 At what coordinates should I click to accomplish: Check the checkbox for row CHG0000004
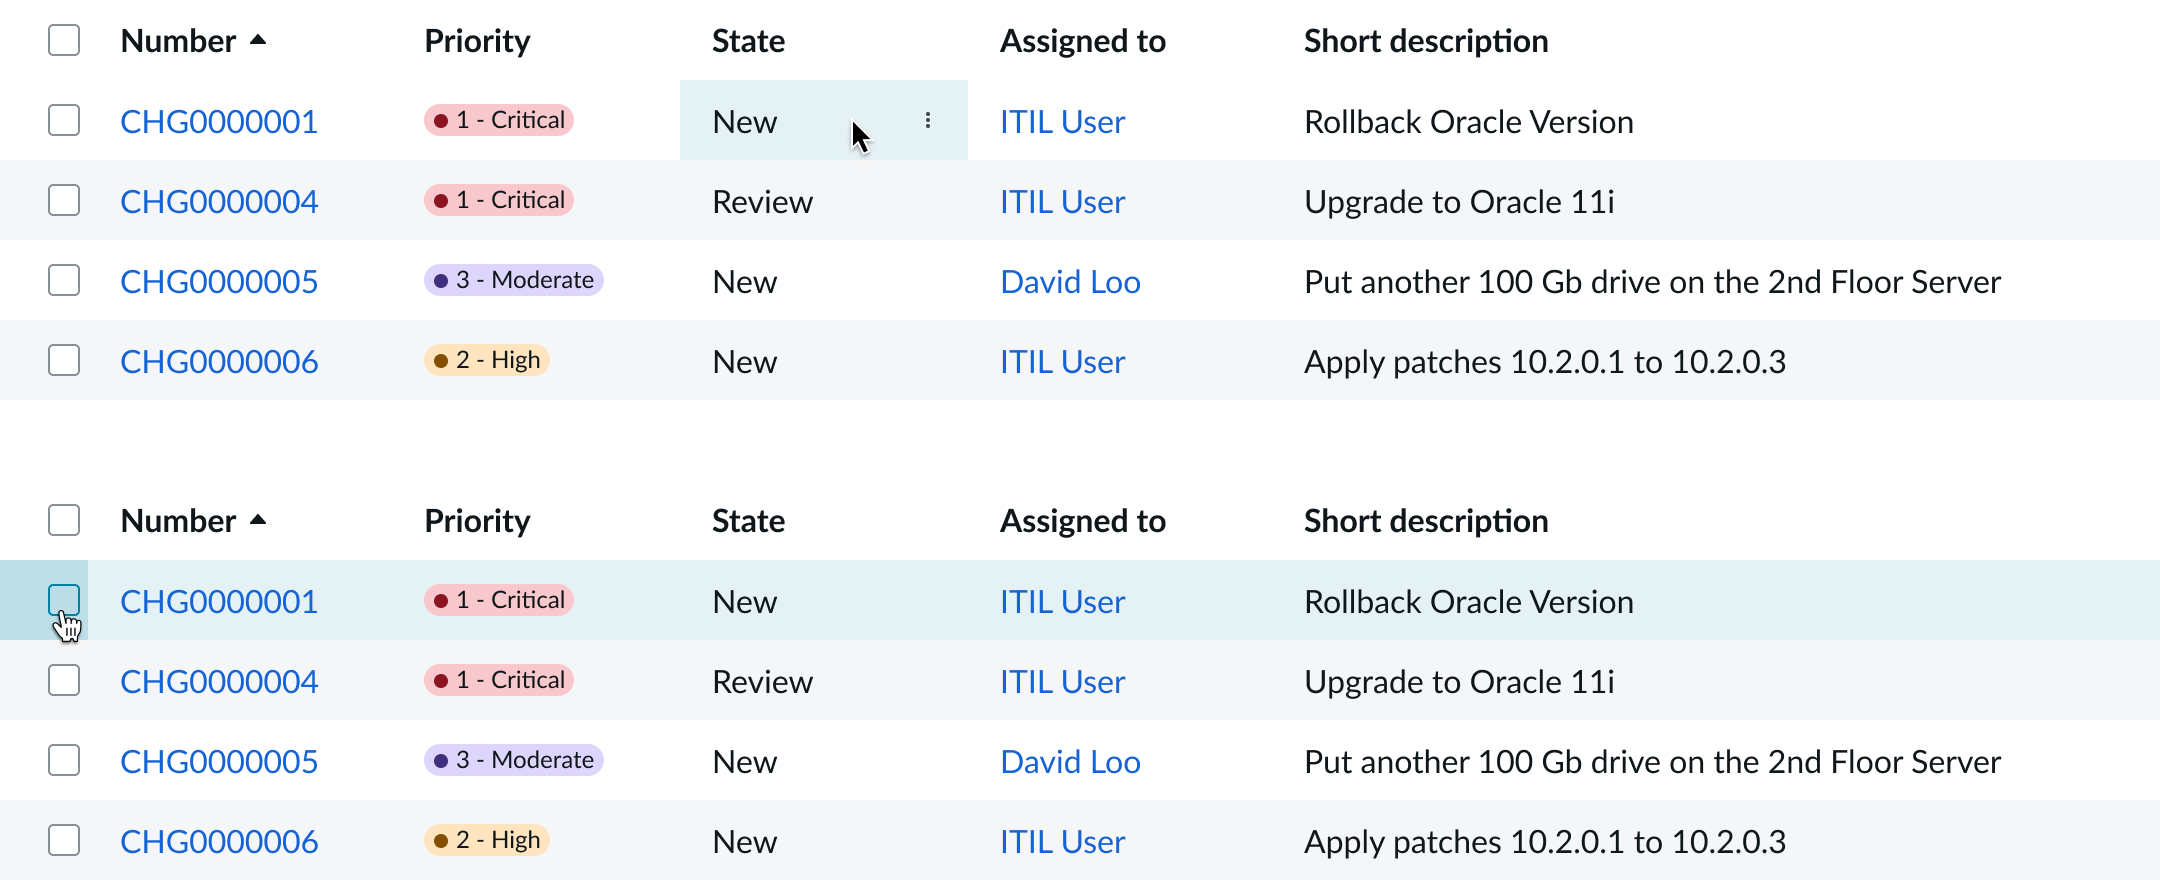coord(64,200)
